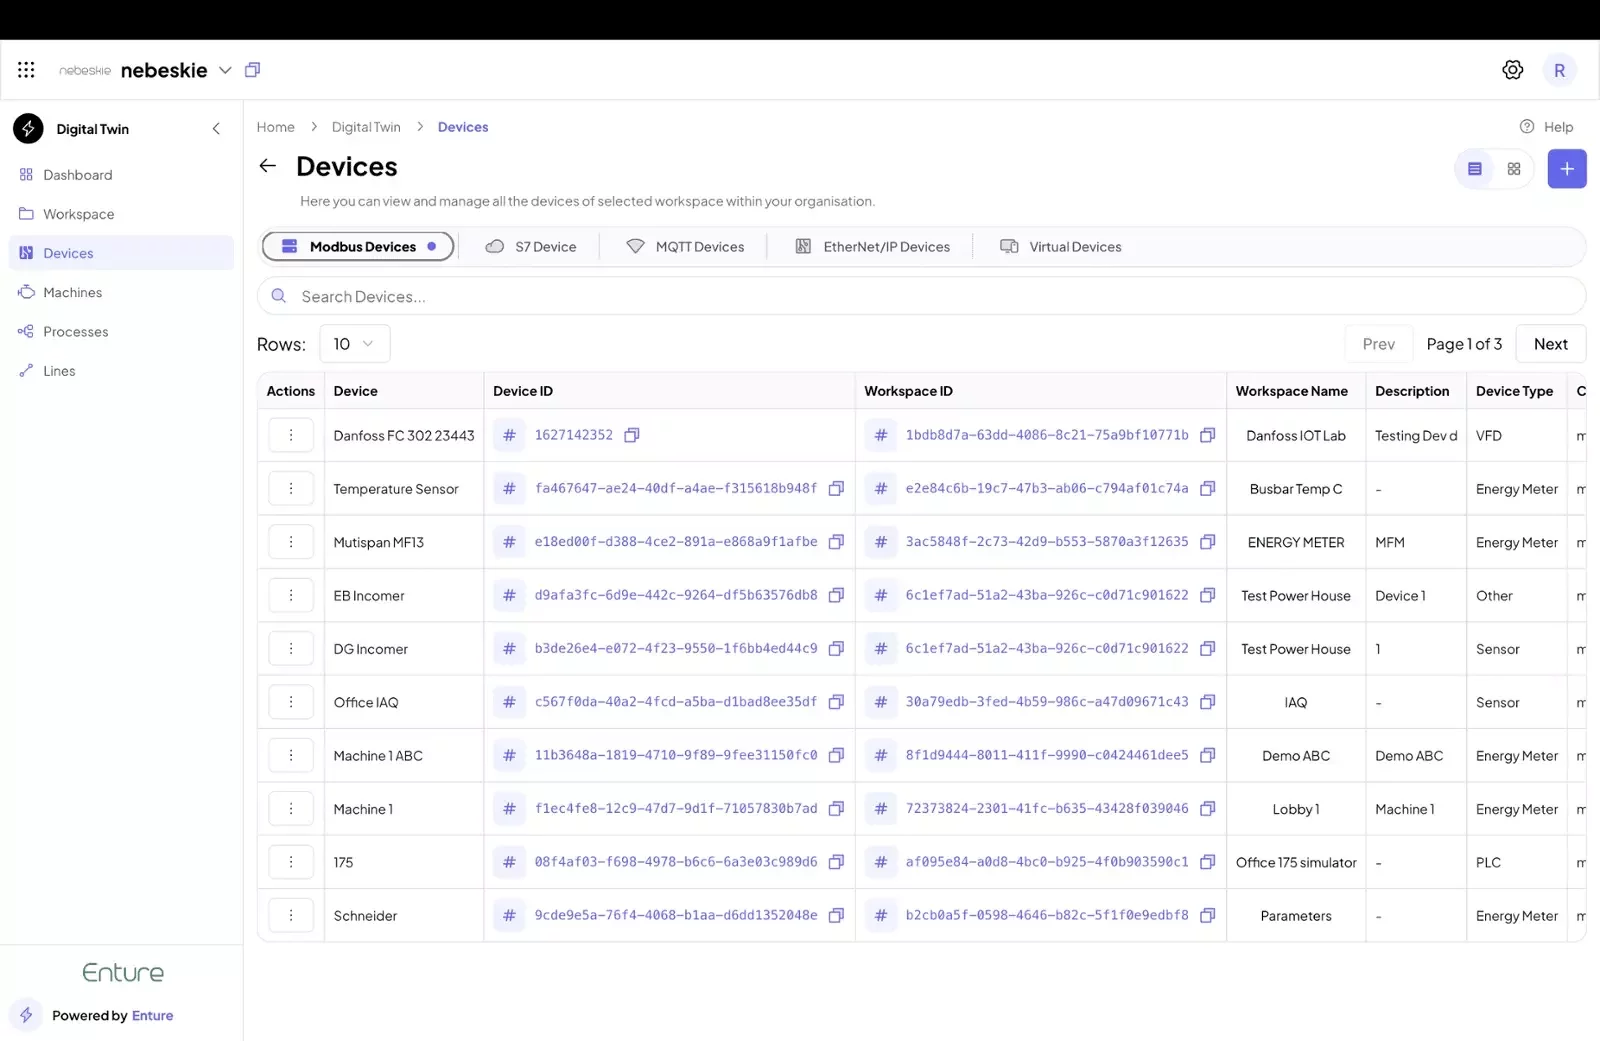The image size is (1600, 1041).
Task: Copy workspace ID of Schneider device
Action: click(x=1207, y=915)
